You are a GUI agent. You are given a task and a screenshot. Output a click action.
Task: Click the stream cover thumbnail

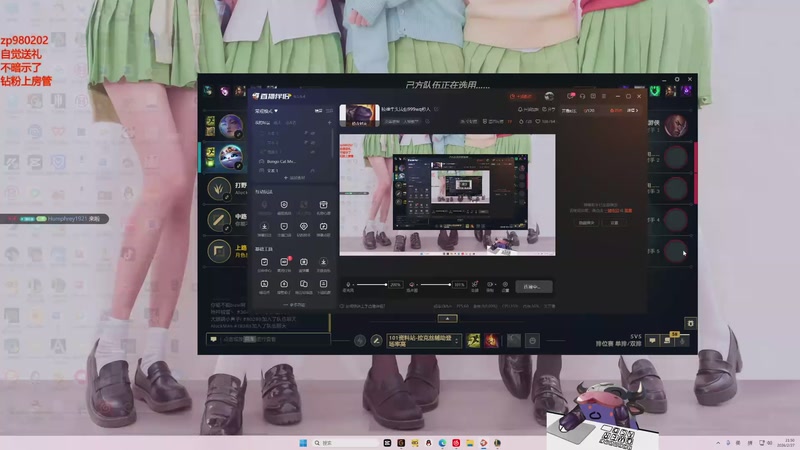359,115
